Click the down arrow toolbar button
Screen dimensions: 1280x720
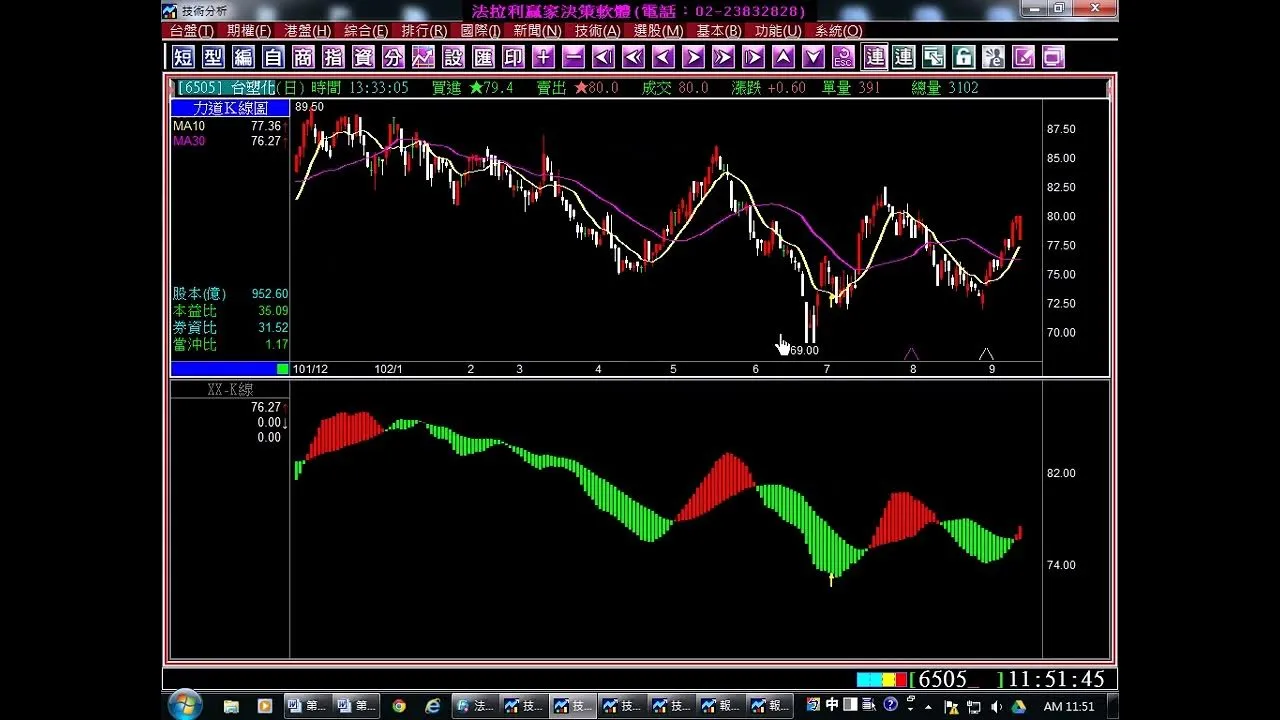click(813, 57)
